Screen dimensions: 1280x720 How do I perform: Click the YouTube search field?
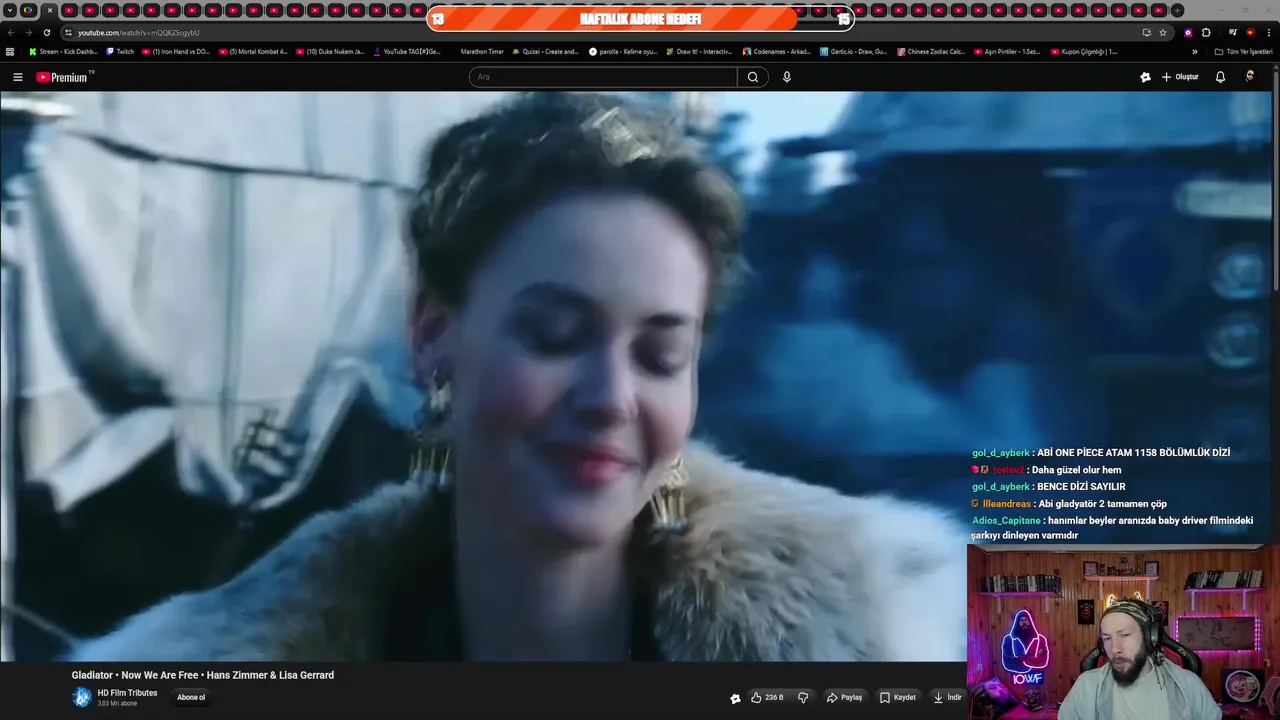(603, 77)
